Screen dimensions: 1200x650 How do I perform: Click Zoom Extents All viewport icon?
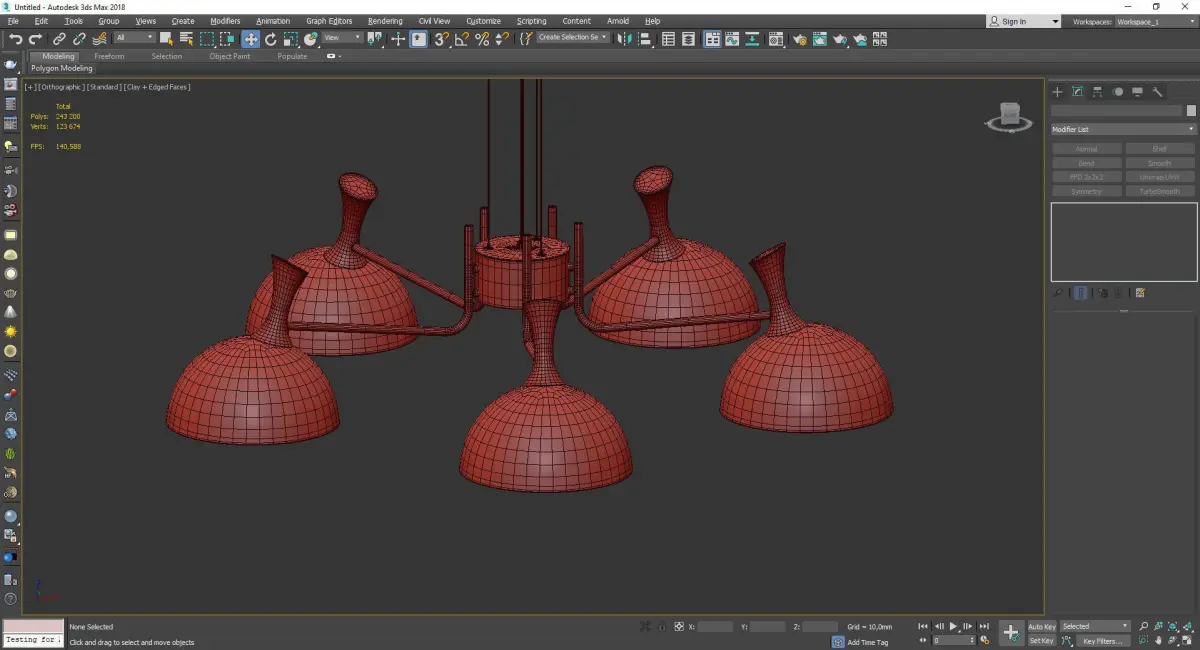(1188, 627)
